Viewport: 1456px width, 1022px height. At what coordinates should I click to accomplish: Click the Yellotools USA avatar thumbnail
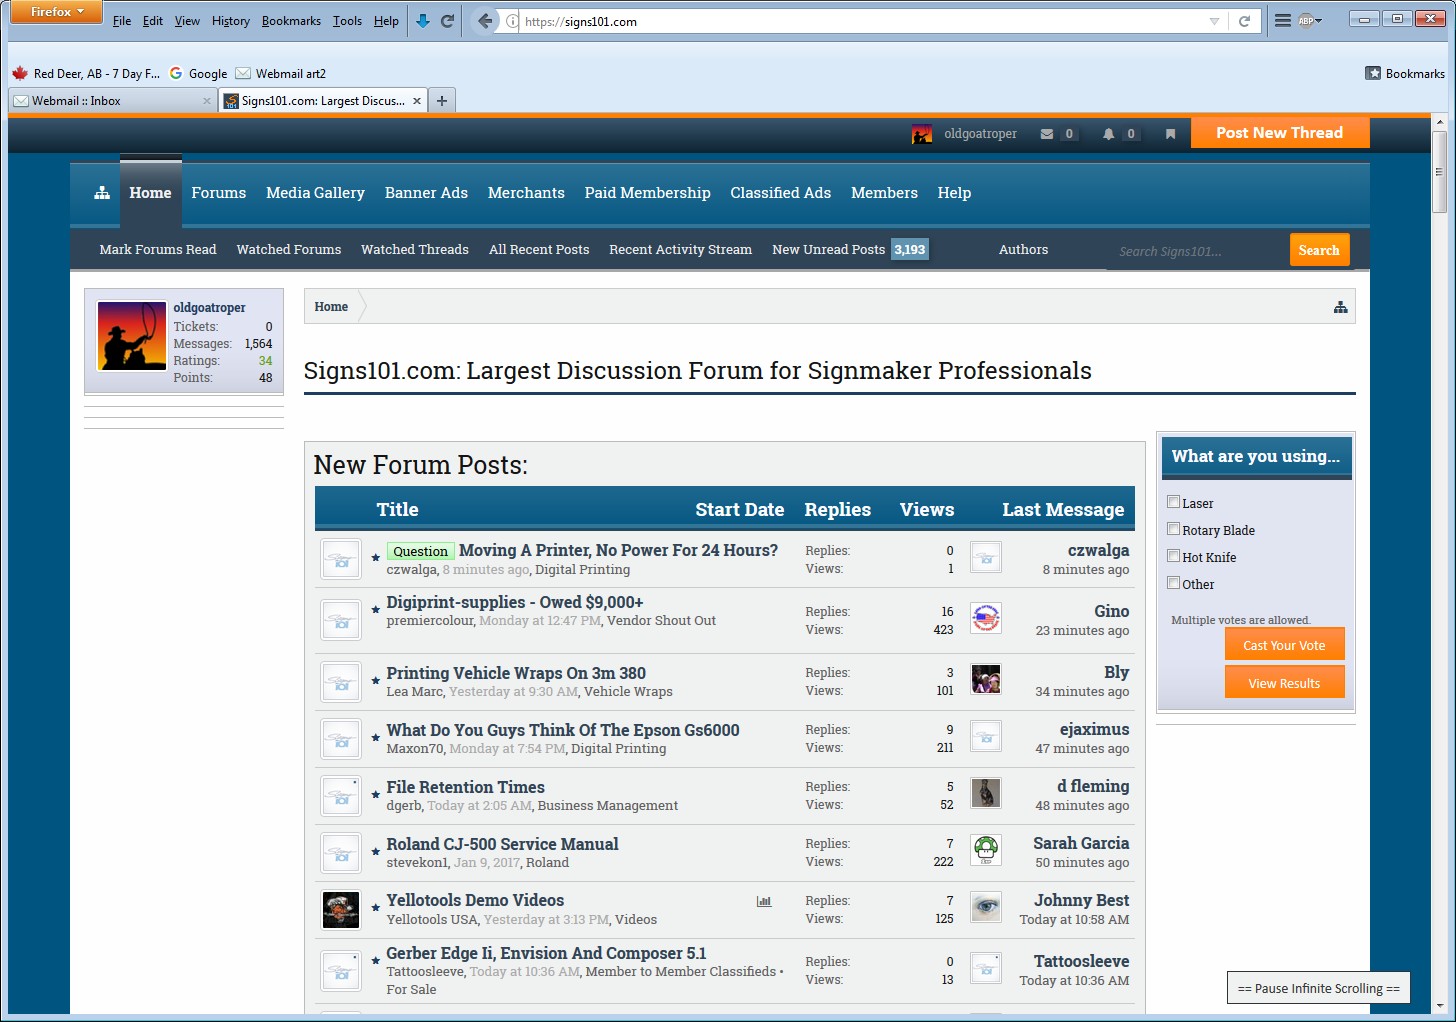[341, 910]
